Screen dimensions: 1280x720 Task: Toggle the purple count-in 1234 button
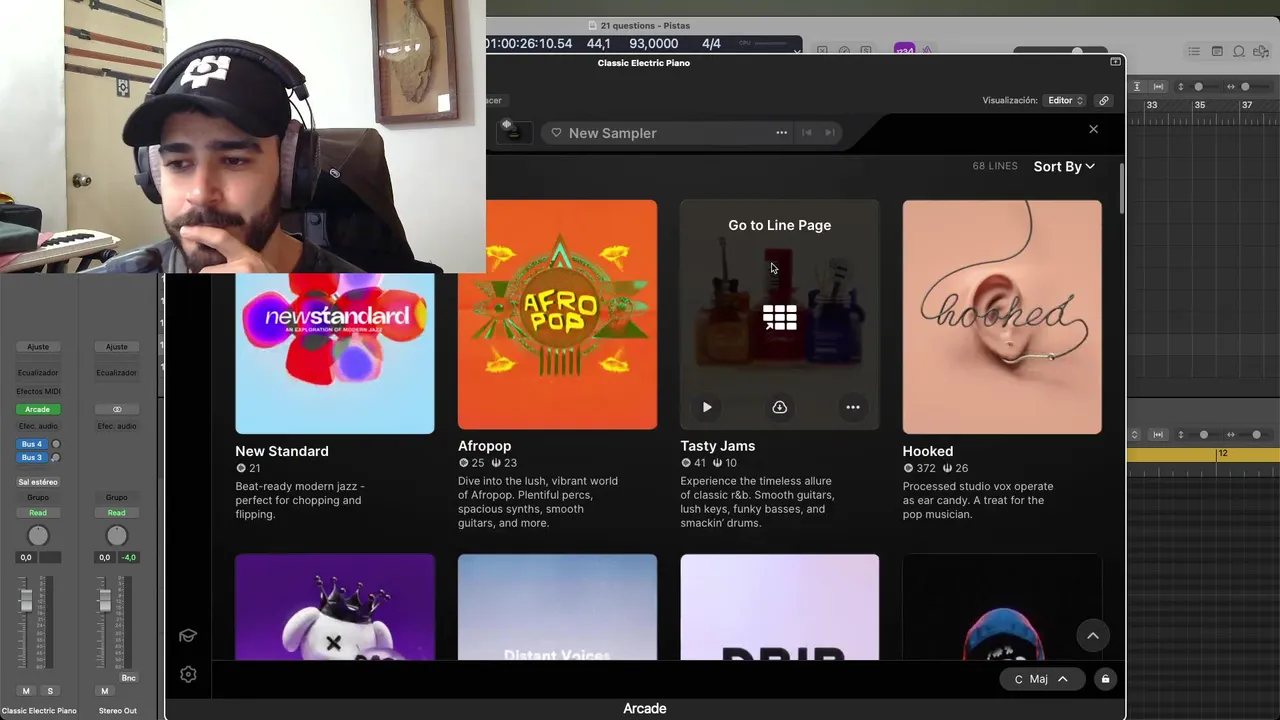[x=904, y=50]
